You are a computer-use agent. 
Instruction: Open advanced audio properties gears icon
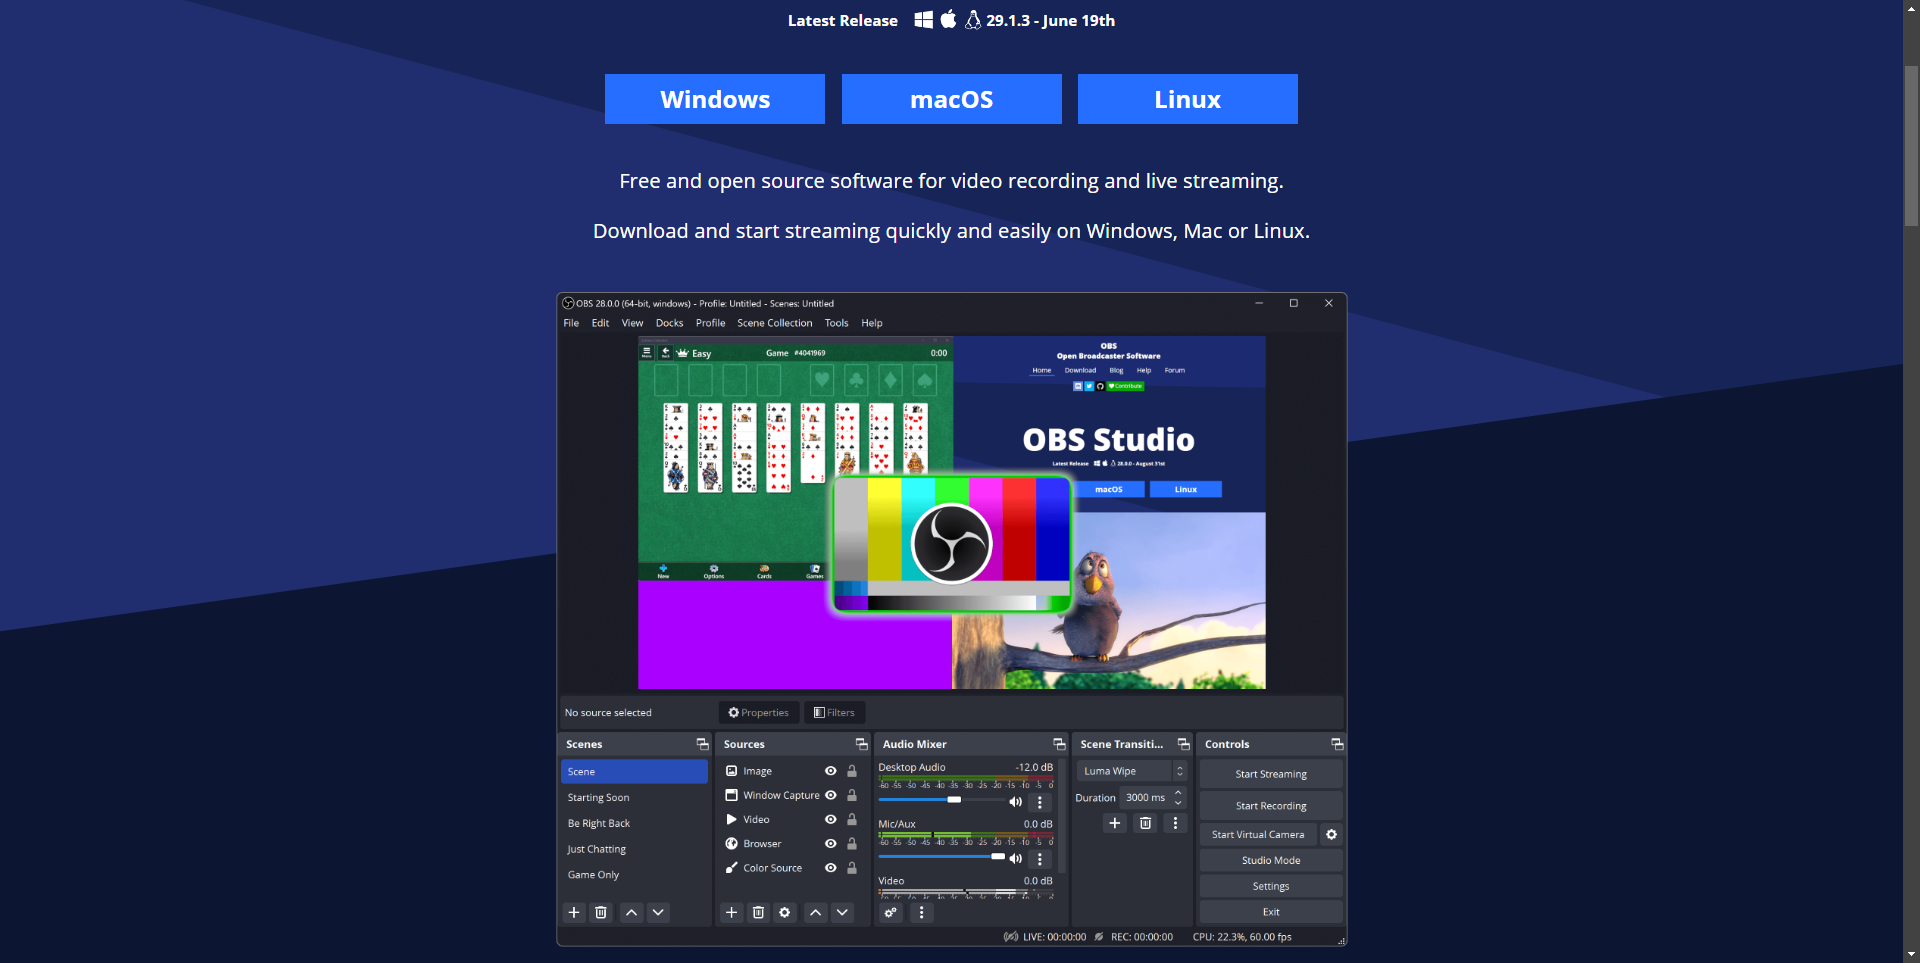[x=891, y=912]
